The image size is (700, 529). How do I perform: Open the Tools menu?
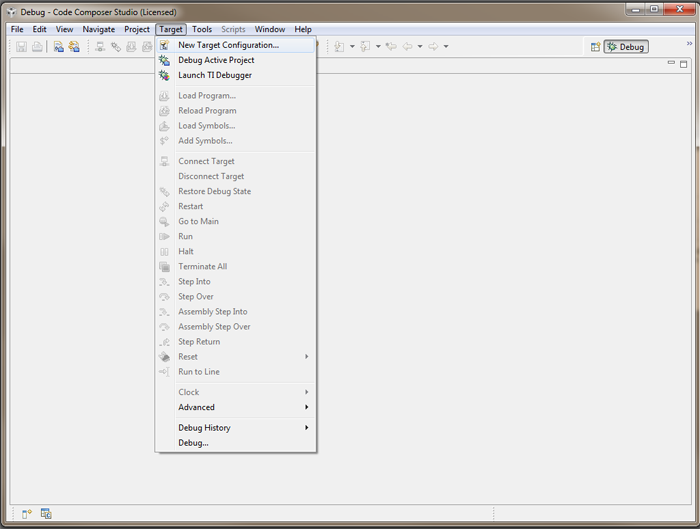pyautogui.click(x=202, y=29)
